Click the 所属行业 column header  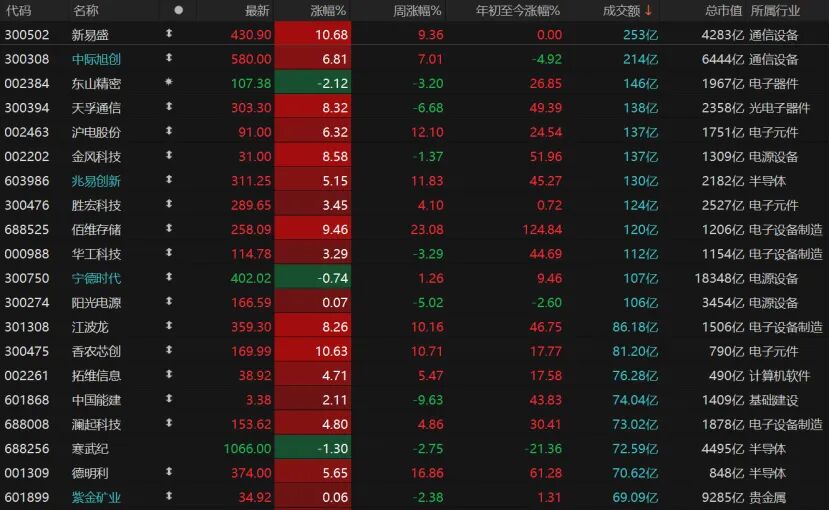774,10
